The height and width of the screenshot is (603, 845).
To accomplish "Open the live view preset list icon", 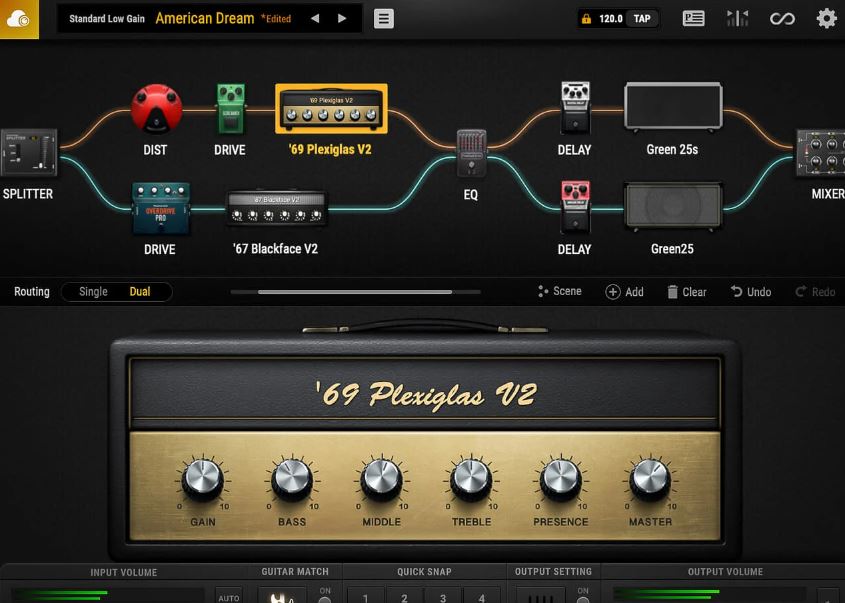I will point(693,19).
